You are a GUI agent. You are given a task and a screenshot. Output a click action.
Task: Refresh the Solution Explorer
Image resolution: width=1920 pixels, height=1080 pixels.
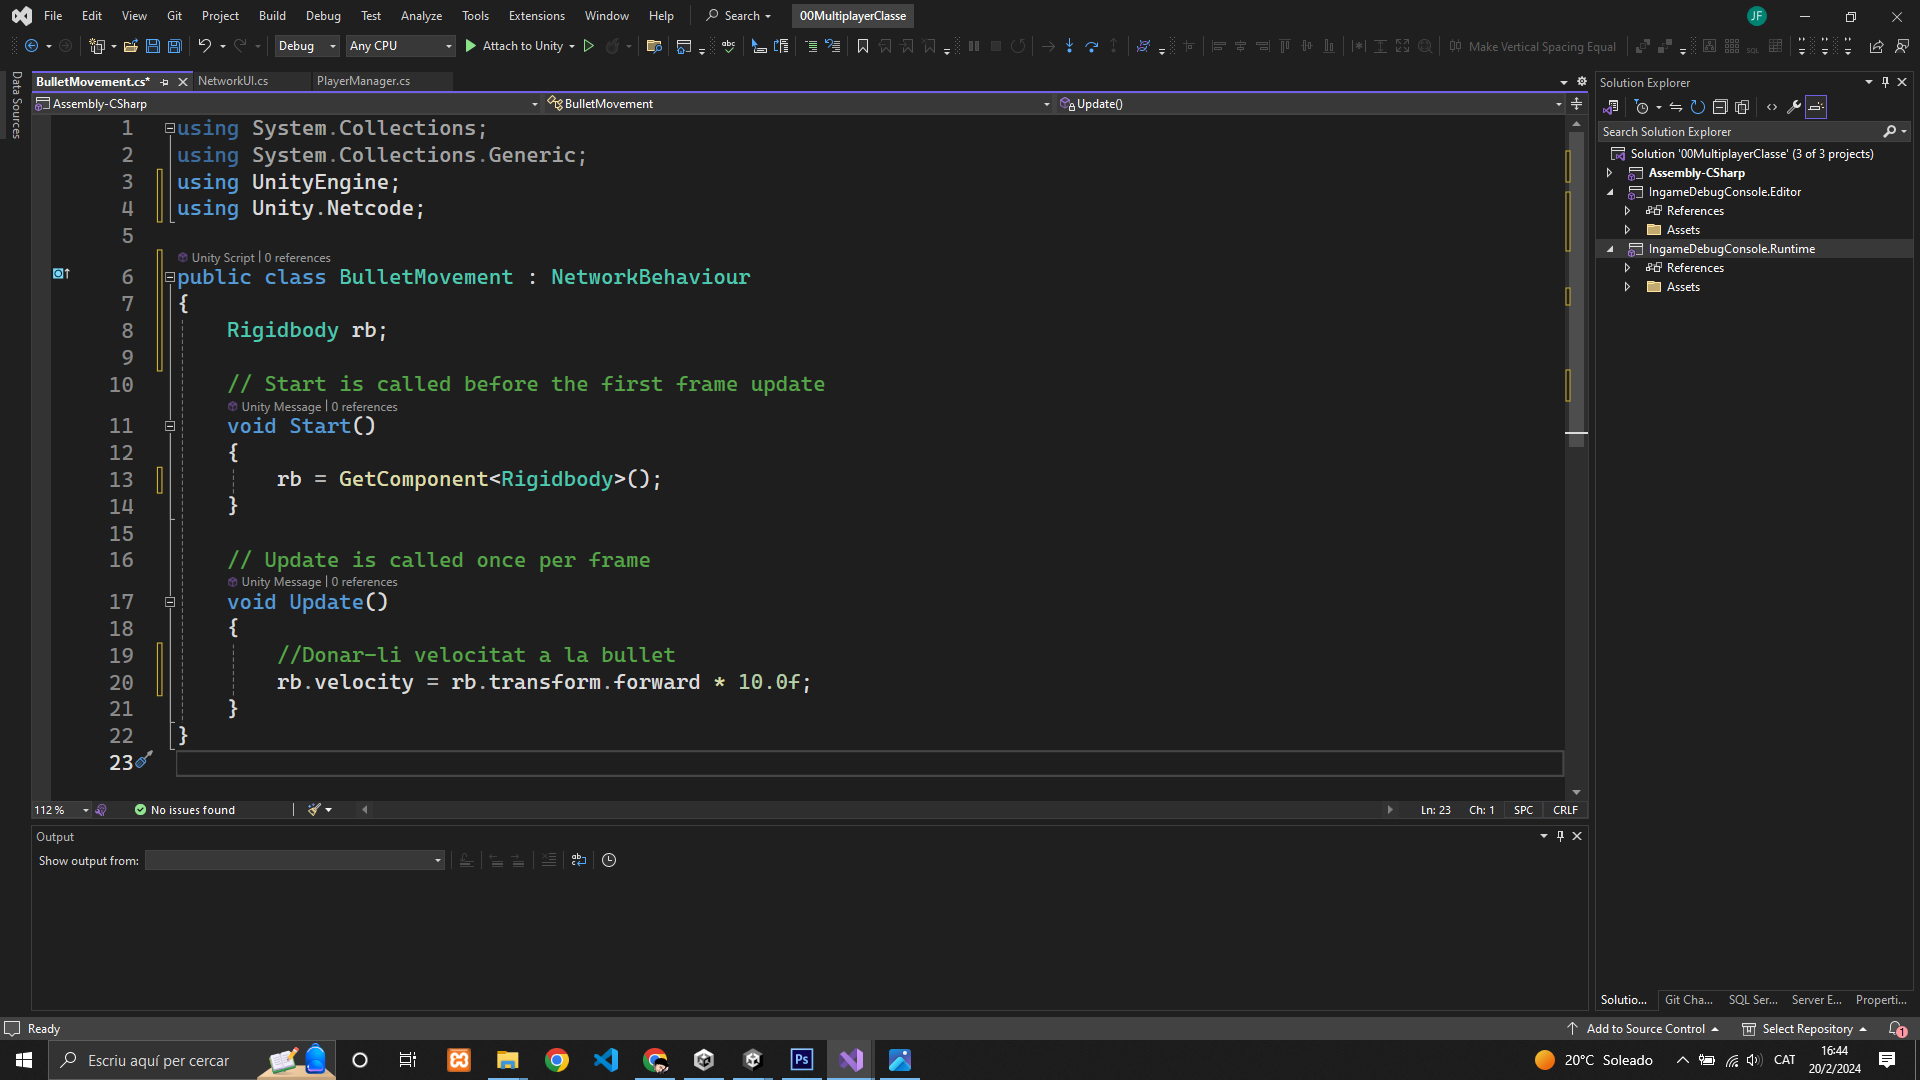coord(1697,107)
